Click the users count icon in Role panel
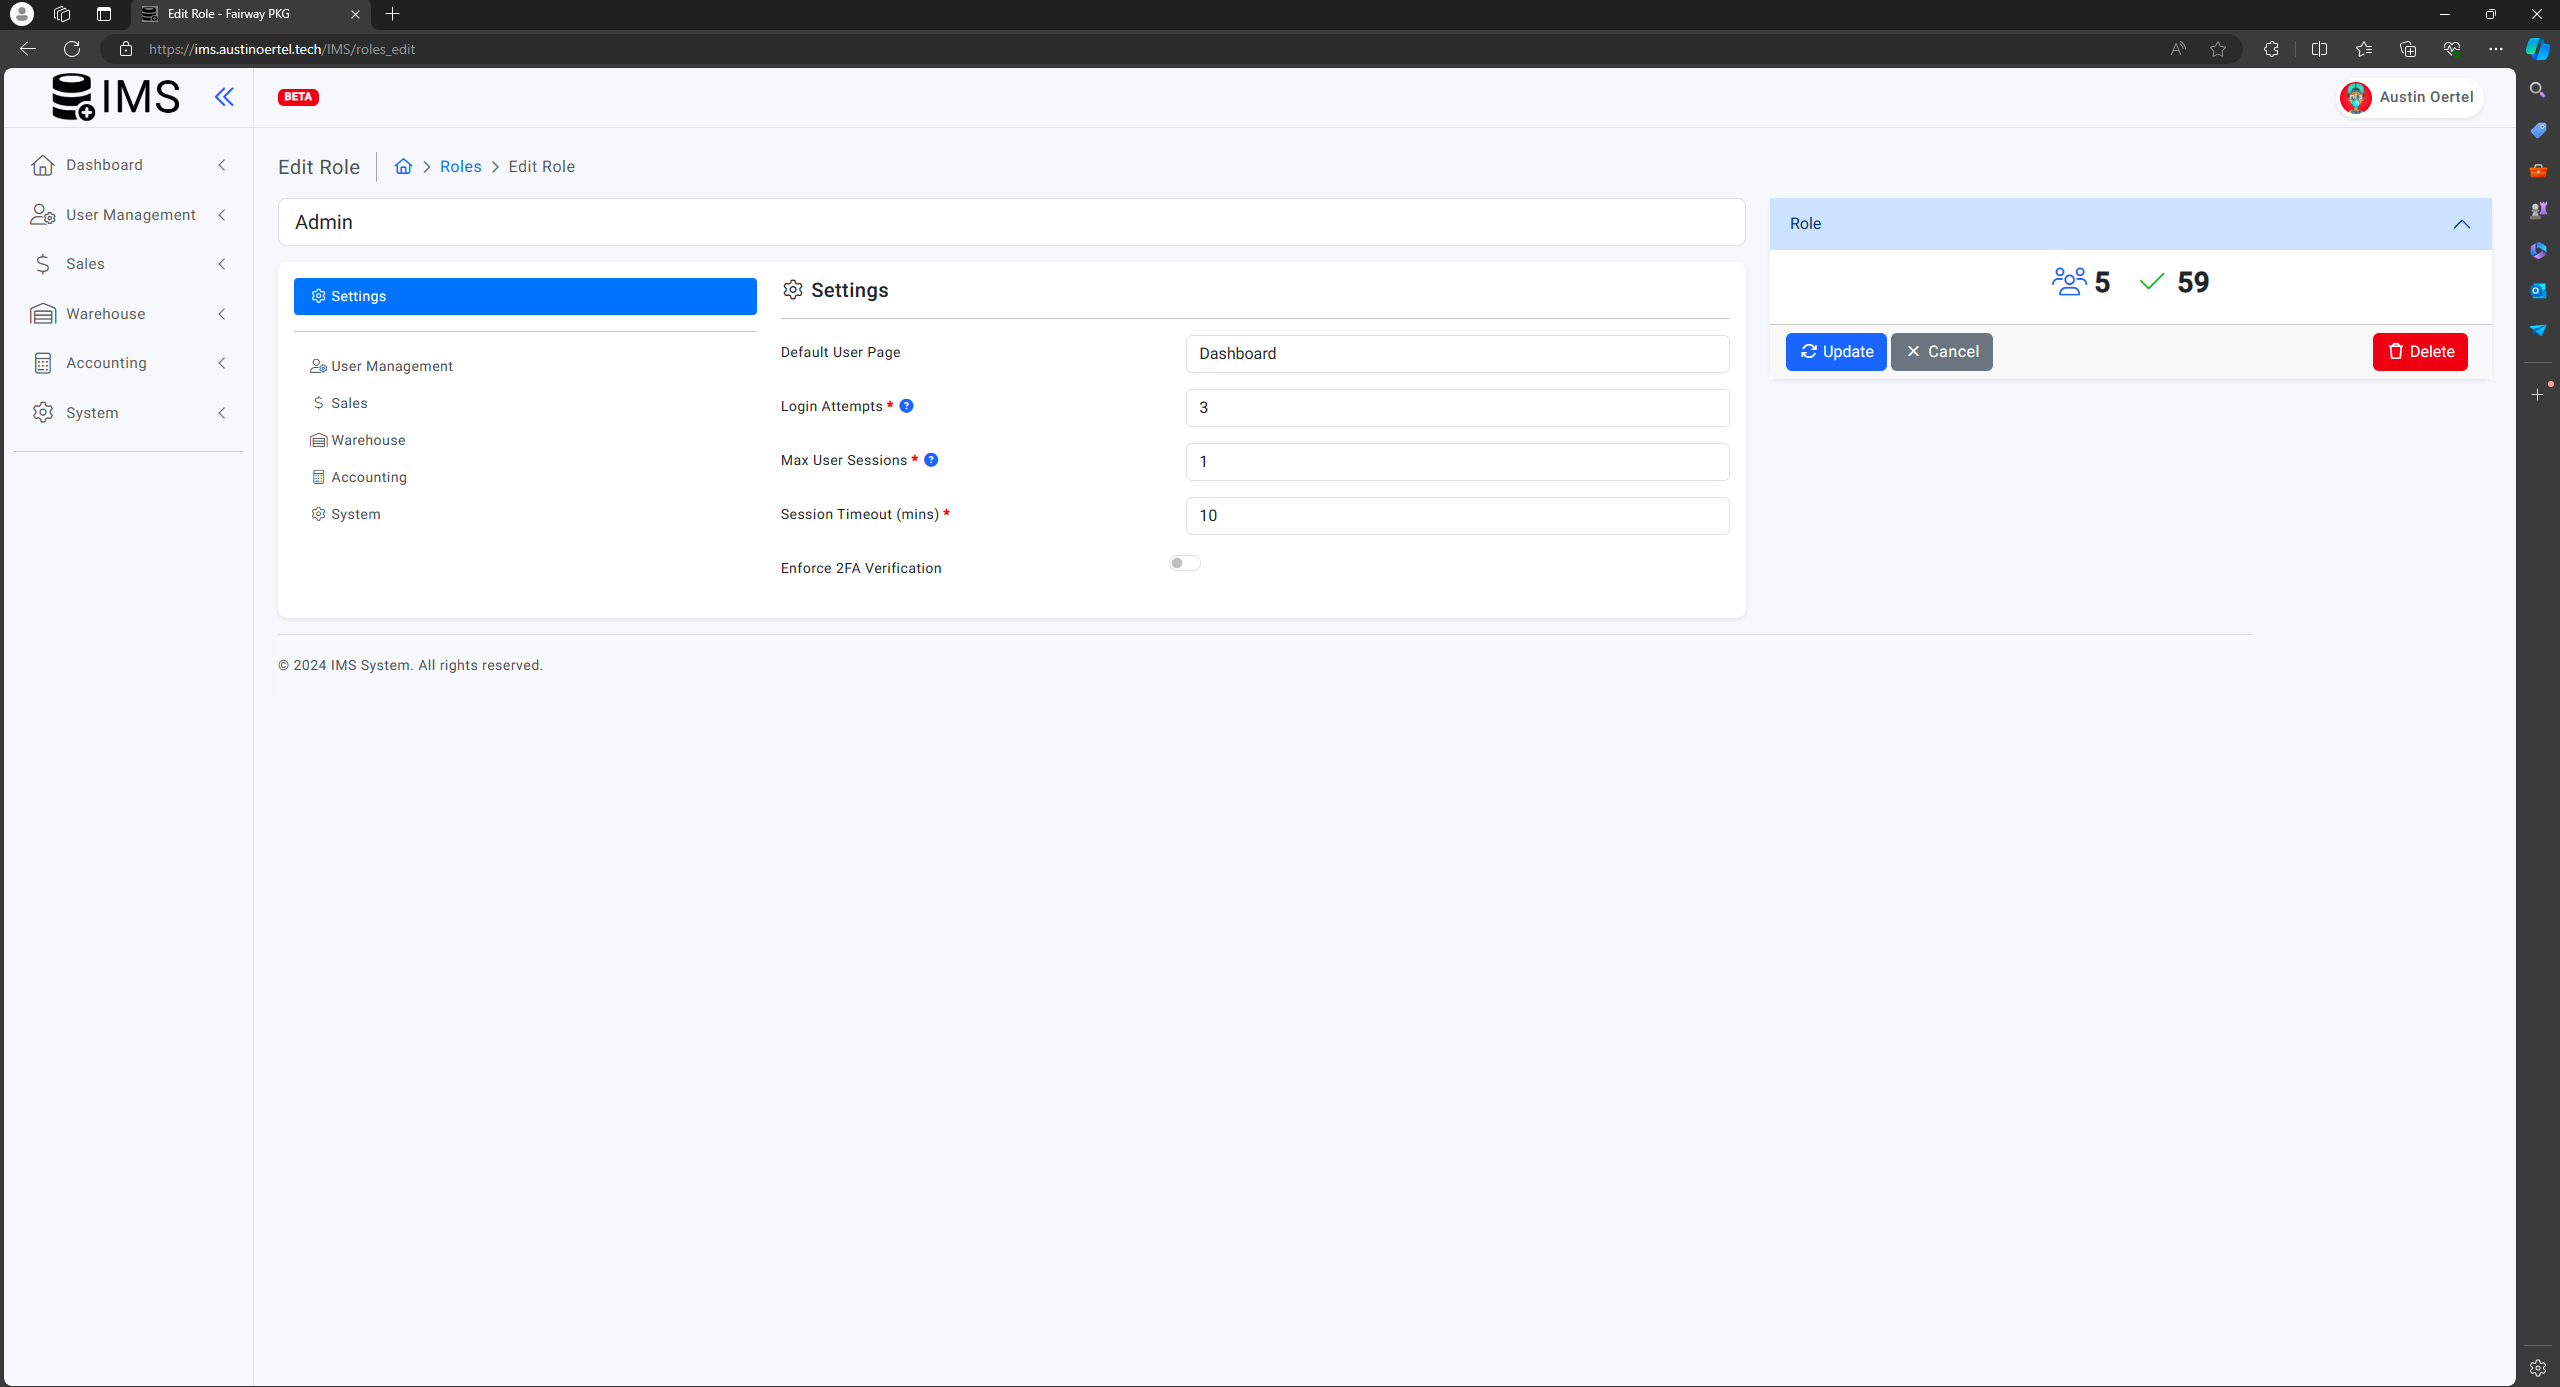Viewport: 2560px width, 1387px height. (2068, 282)
